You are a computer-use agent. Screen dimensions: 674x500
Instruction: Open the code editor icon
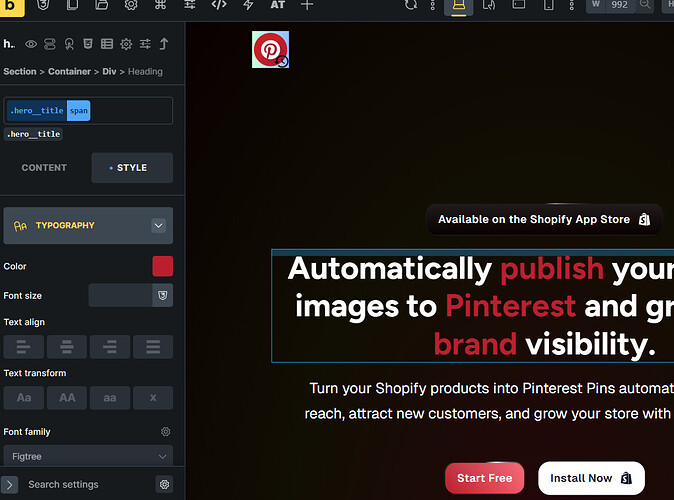click(219, 5)
